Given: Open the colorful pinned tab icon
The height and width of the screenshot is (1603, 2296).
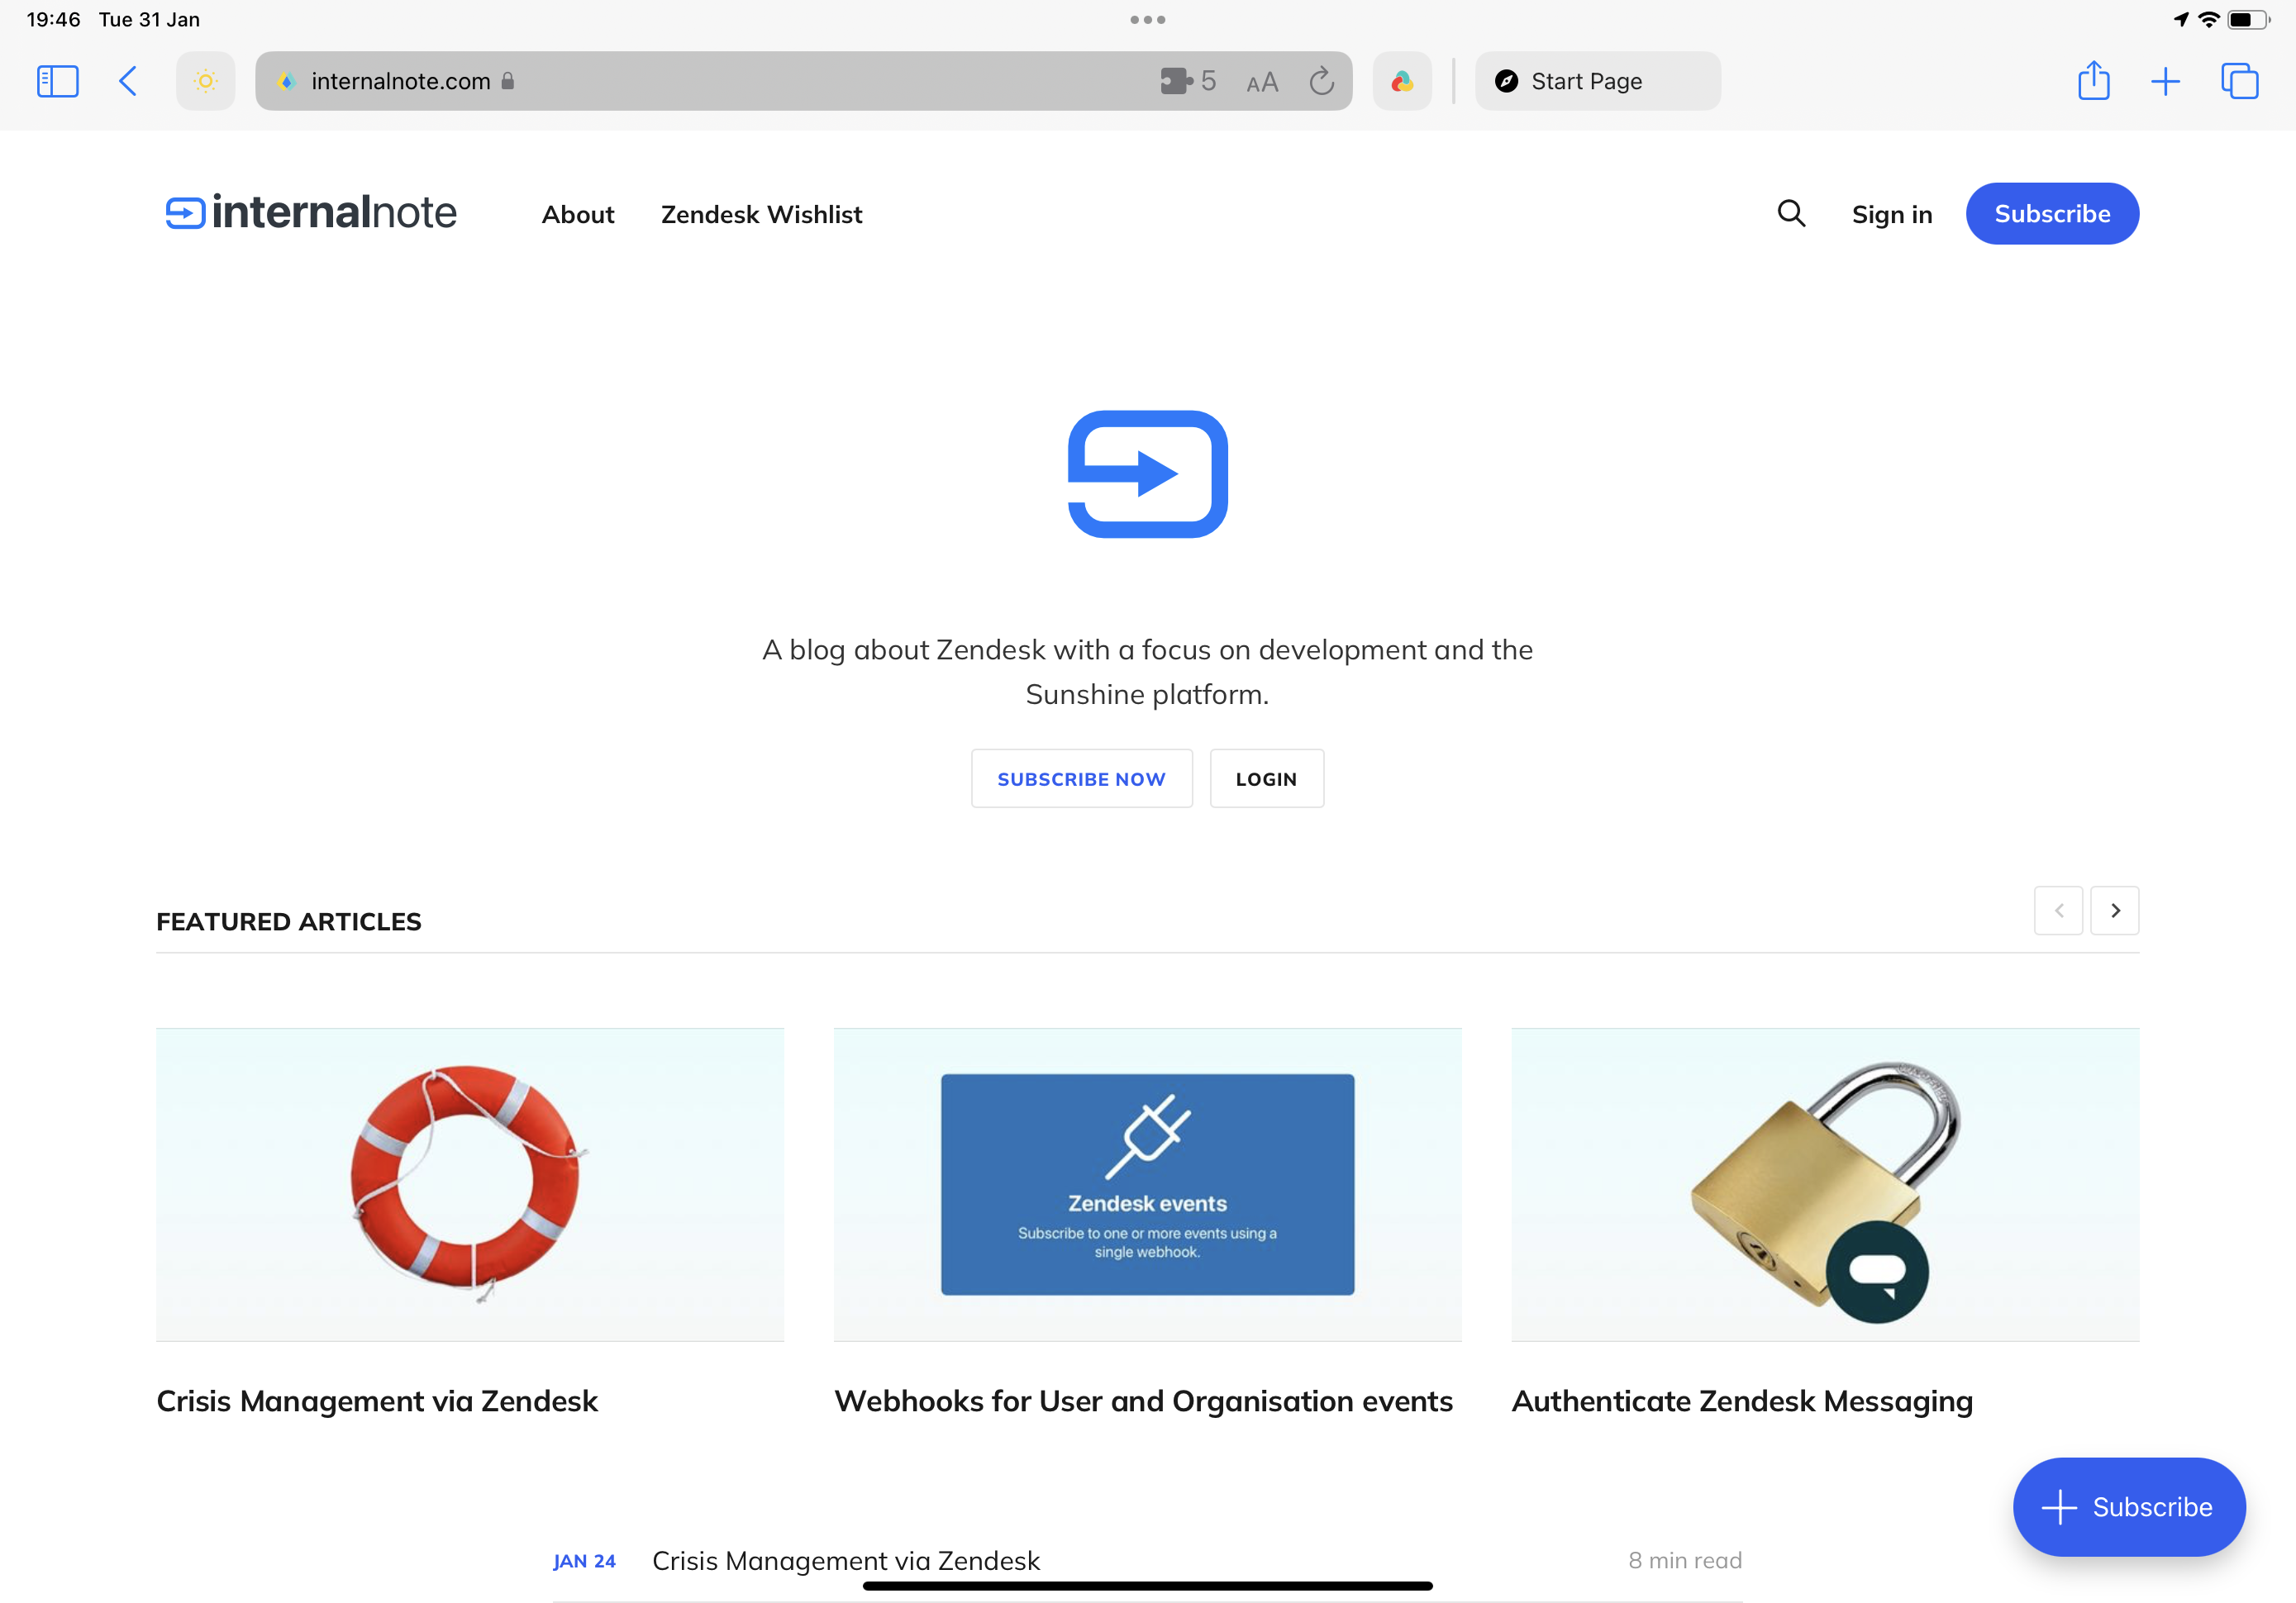Looking at the screenshot, I should click(1402, 81).
